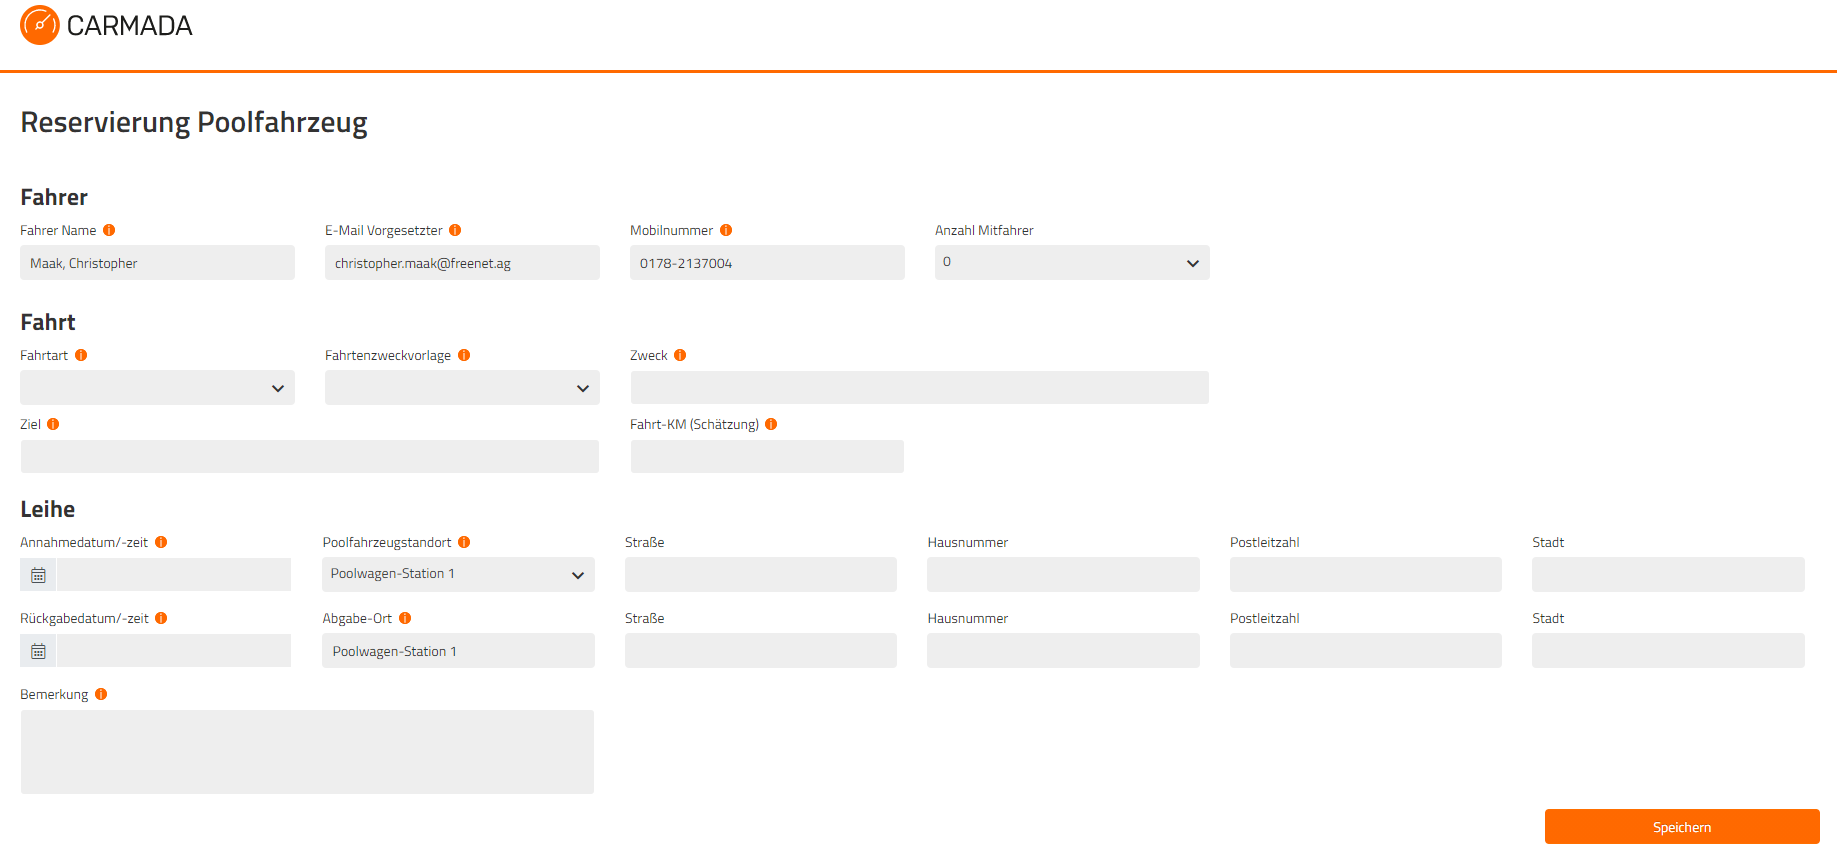Click the Annahmedatum/-zeit date field

[x=174, y=575]
